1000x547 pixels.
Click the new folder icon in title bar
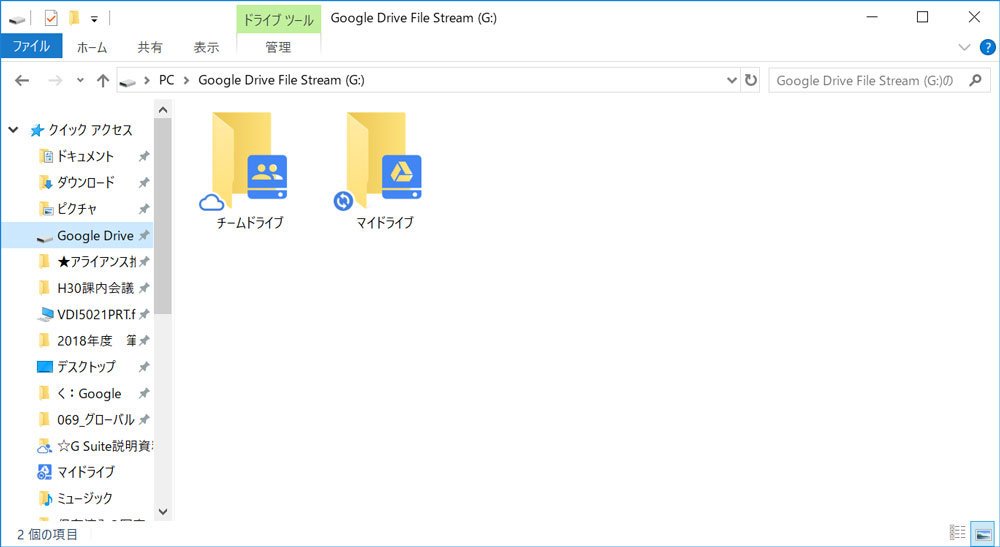coord(74,18)
